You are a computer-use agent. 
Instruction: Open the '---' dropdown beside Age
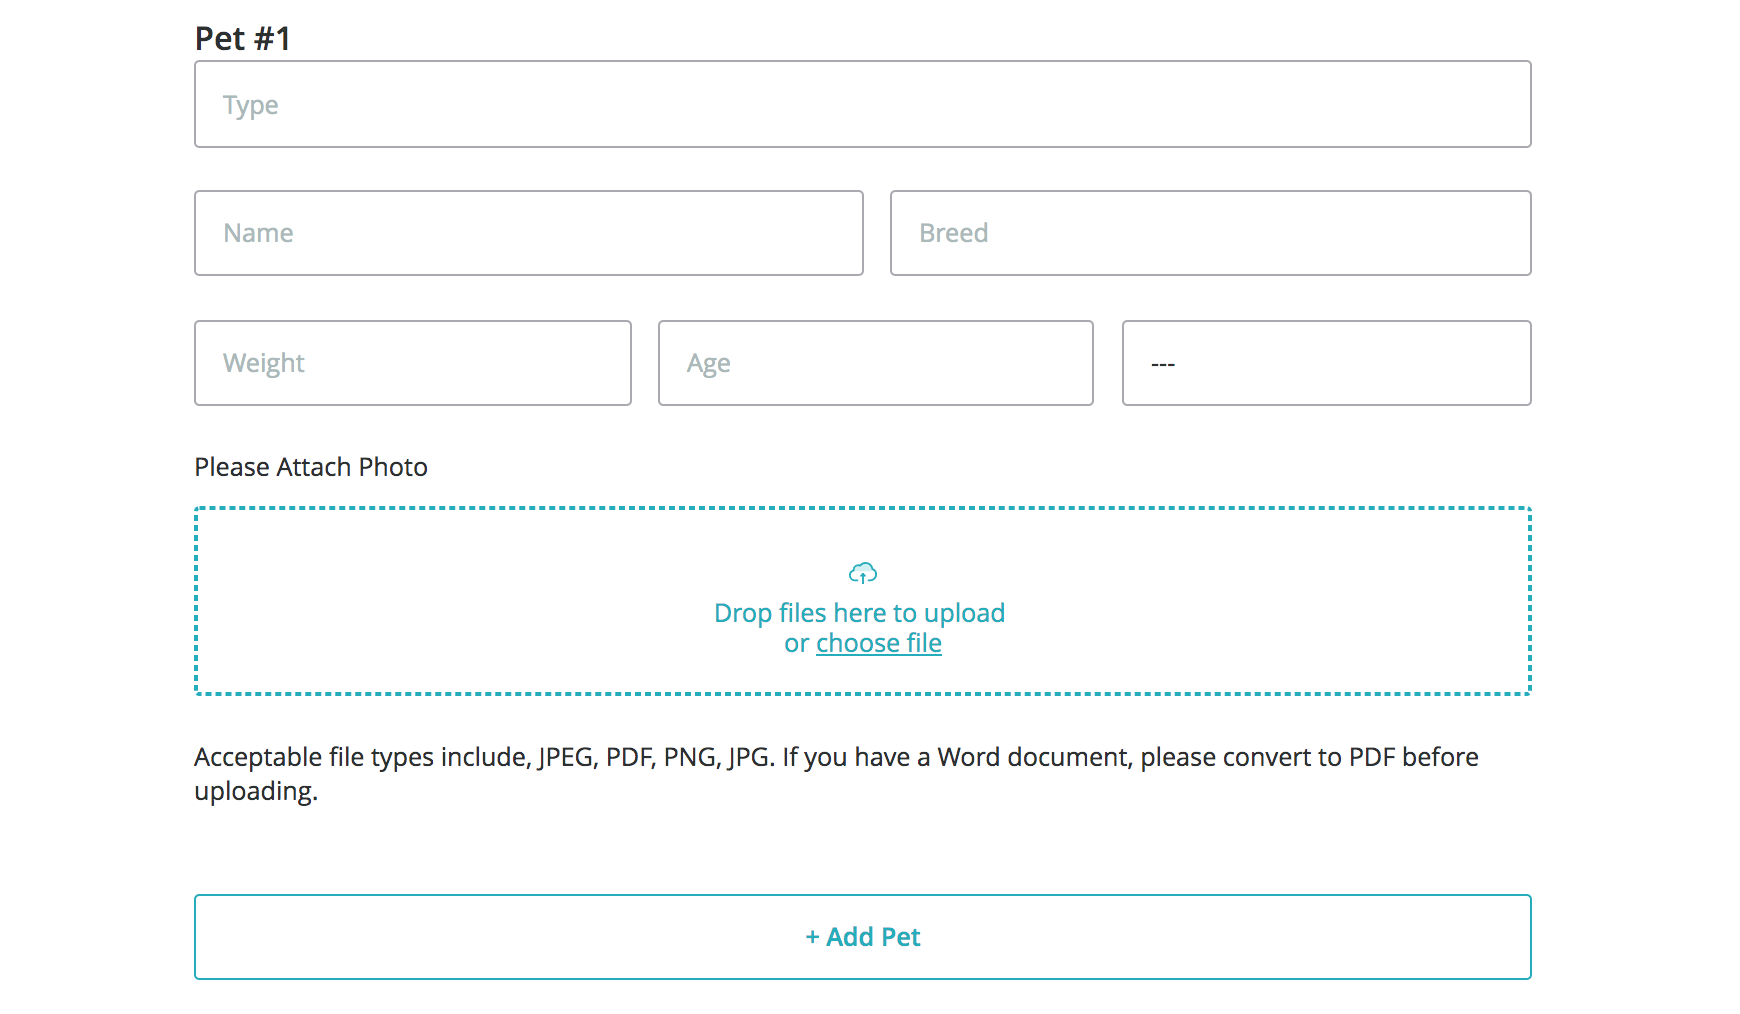1326,363
